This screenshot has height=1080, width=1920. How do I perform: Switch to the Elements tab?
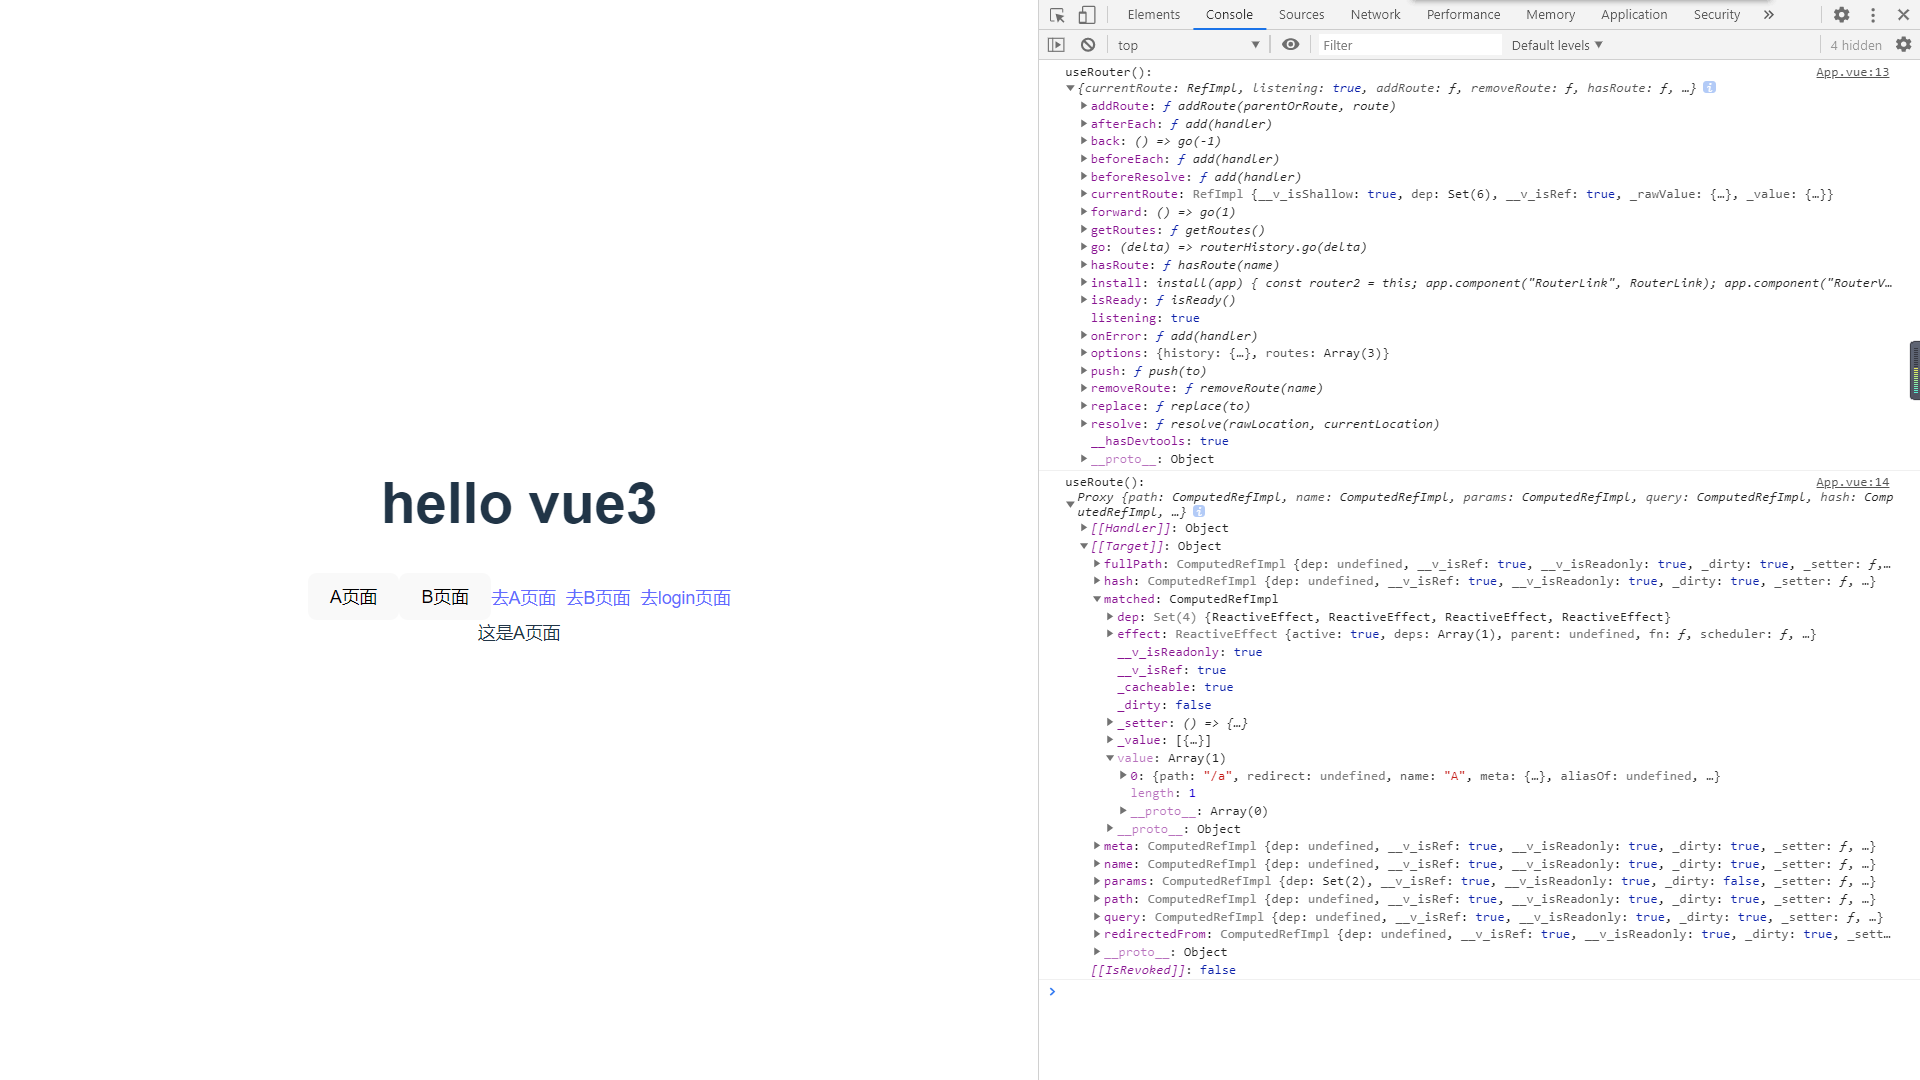click(x=1153, y=15)
